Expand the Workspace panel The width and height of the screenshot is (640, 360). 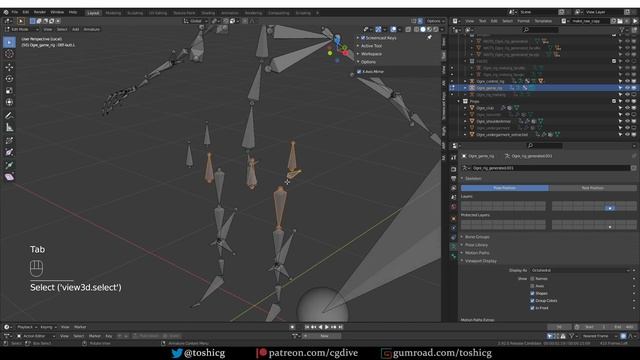[371, 54]
